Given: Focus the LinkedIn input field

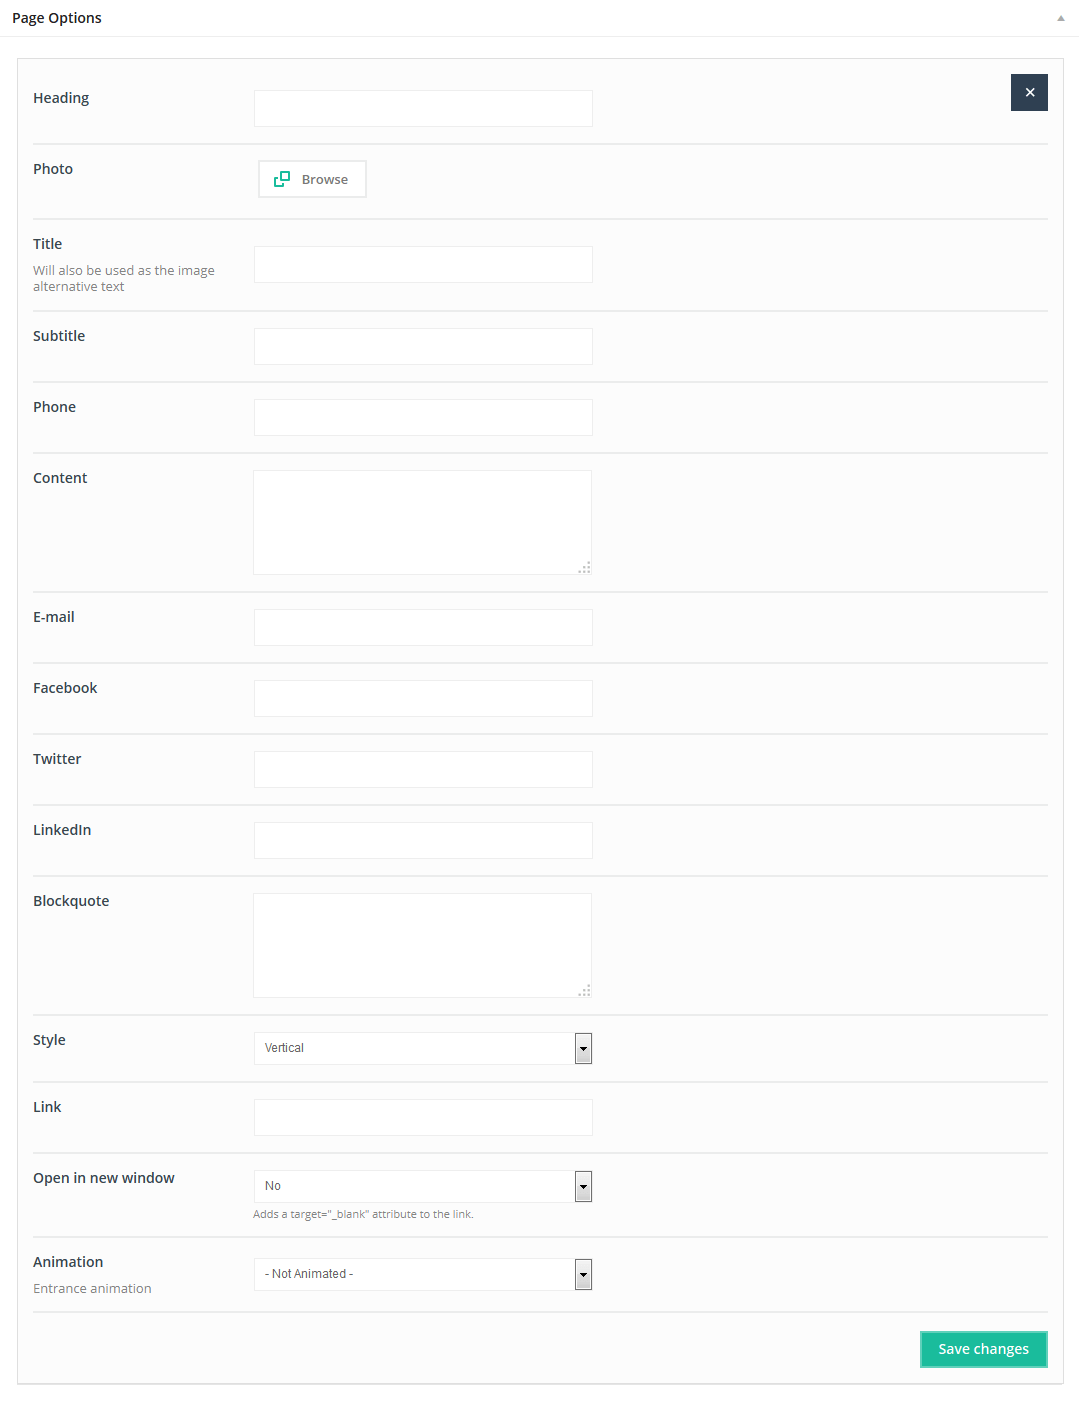Looking at the screenshot, I should coord(423,840).
